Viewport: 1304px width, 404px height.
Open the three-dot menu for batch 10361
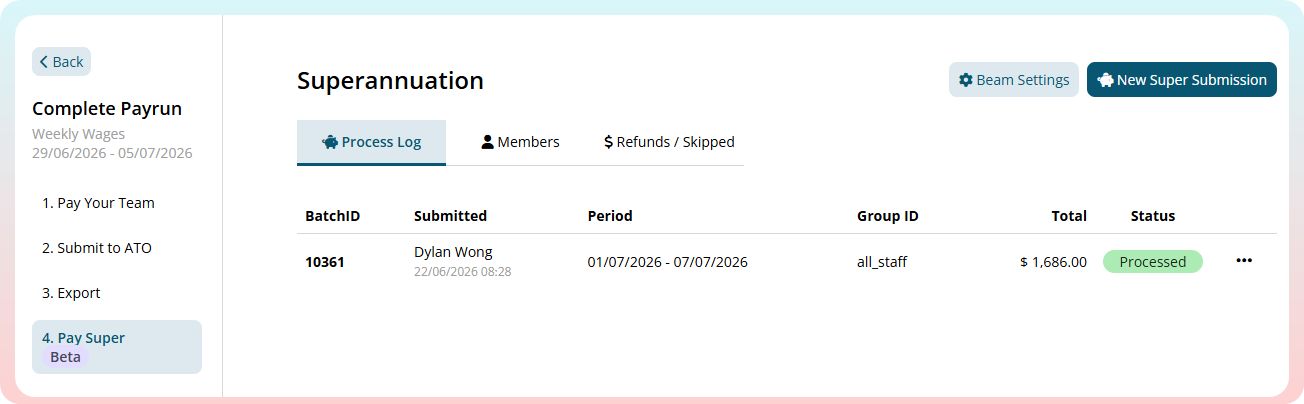1244,261
